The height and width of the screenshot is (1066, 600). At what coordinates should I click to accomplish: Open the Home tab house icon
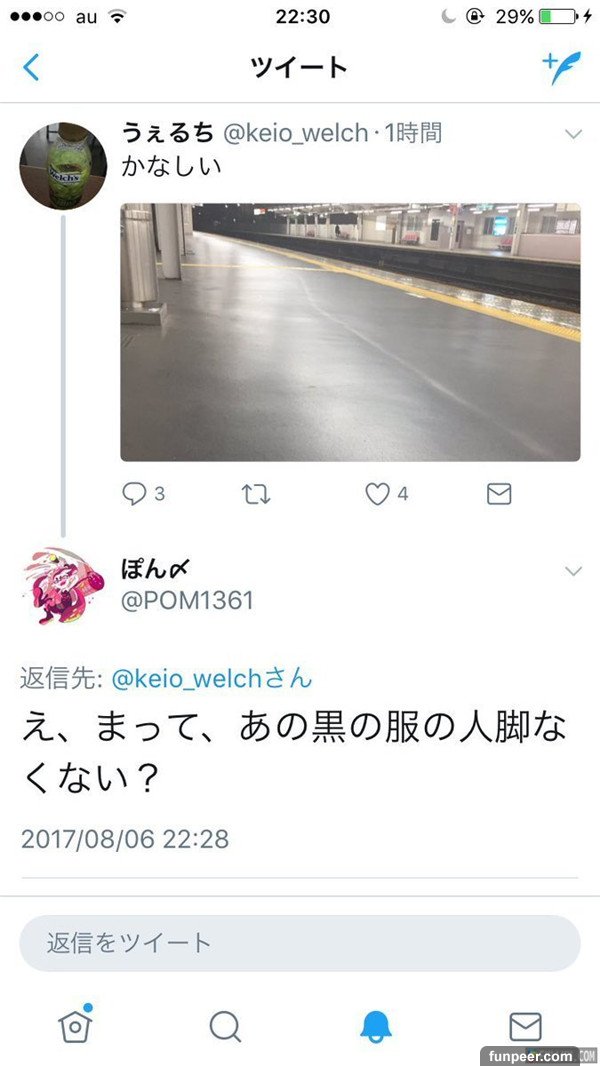click(75, 1024)
